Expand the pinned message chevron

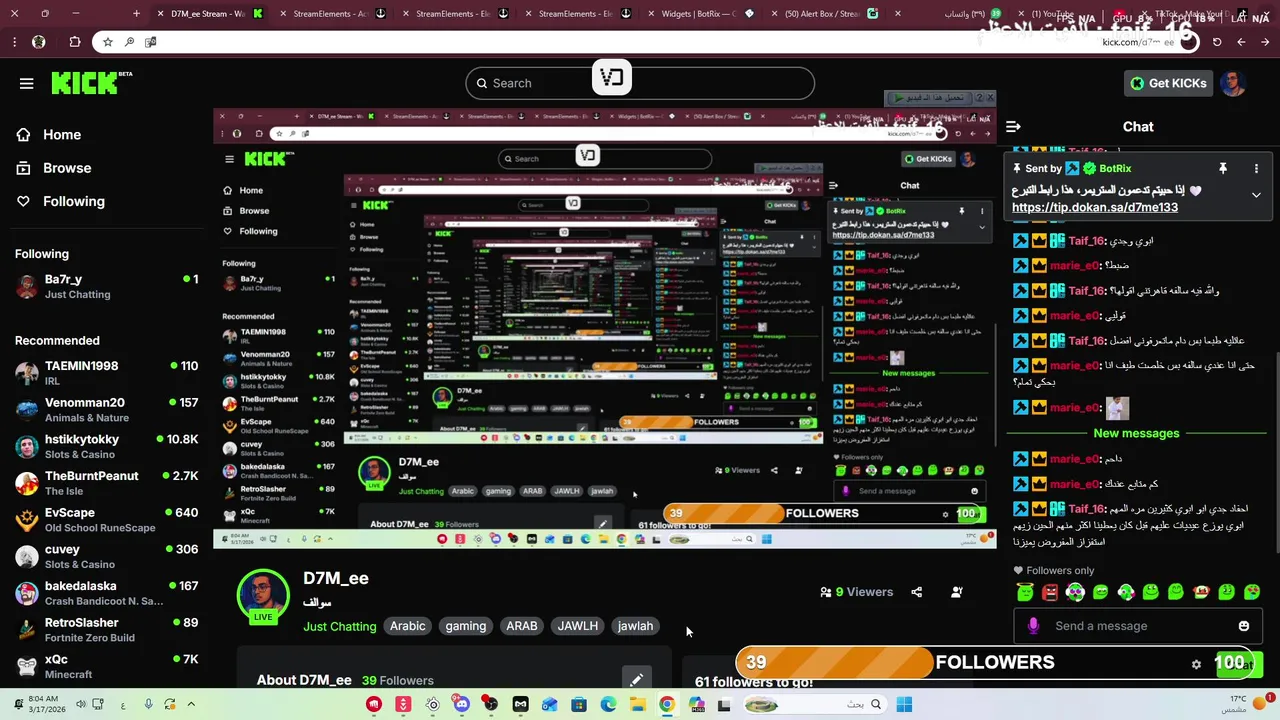pyautogui.click(x=1256, y=195)
